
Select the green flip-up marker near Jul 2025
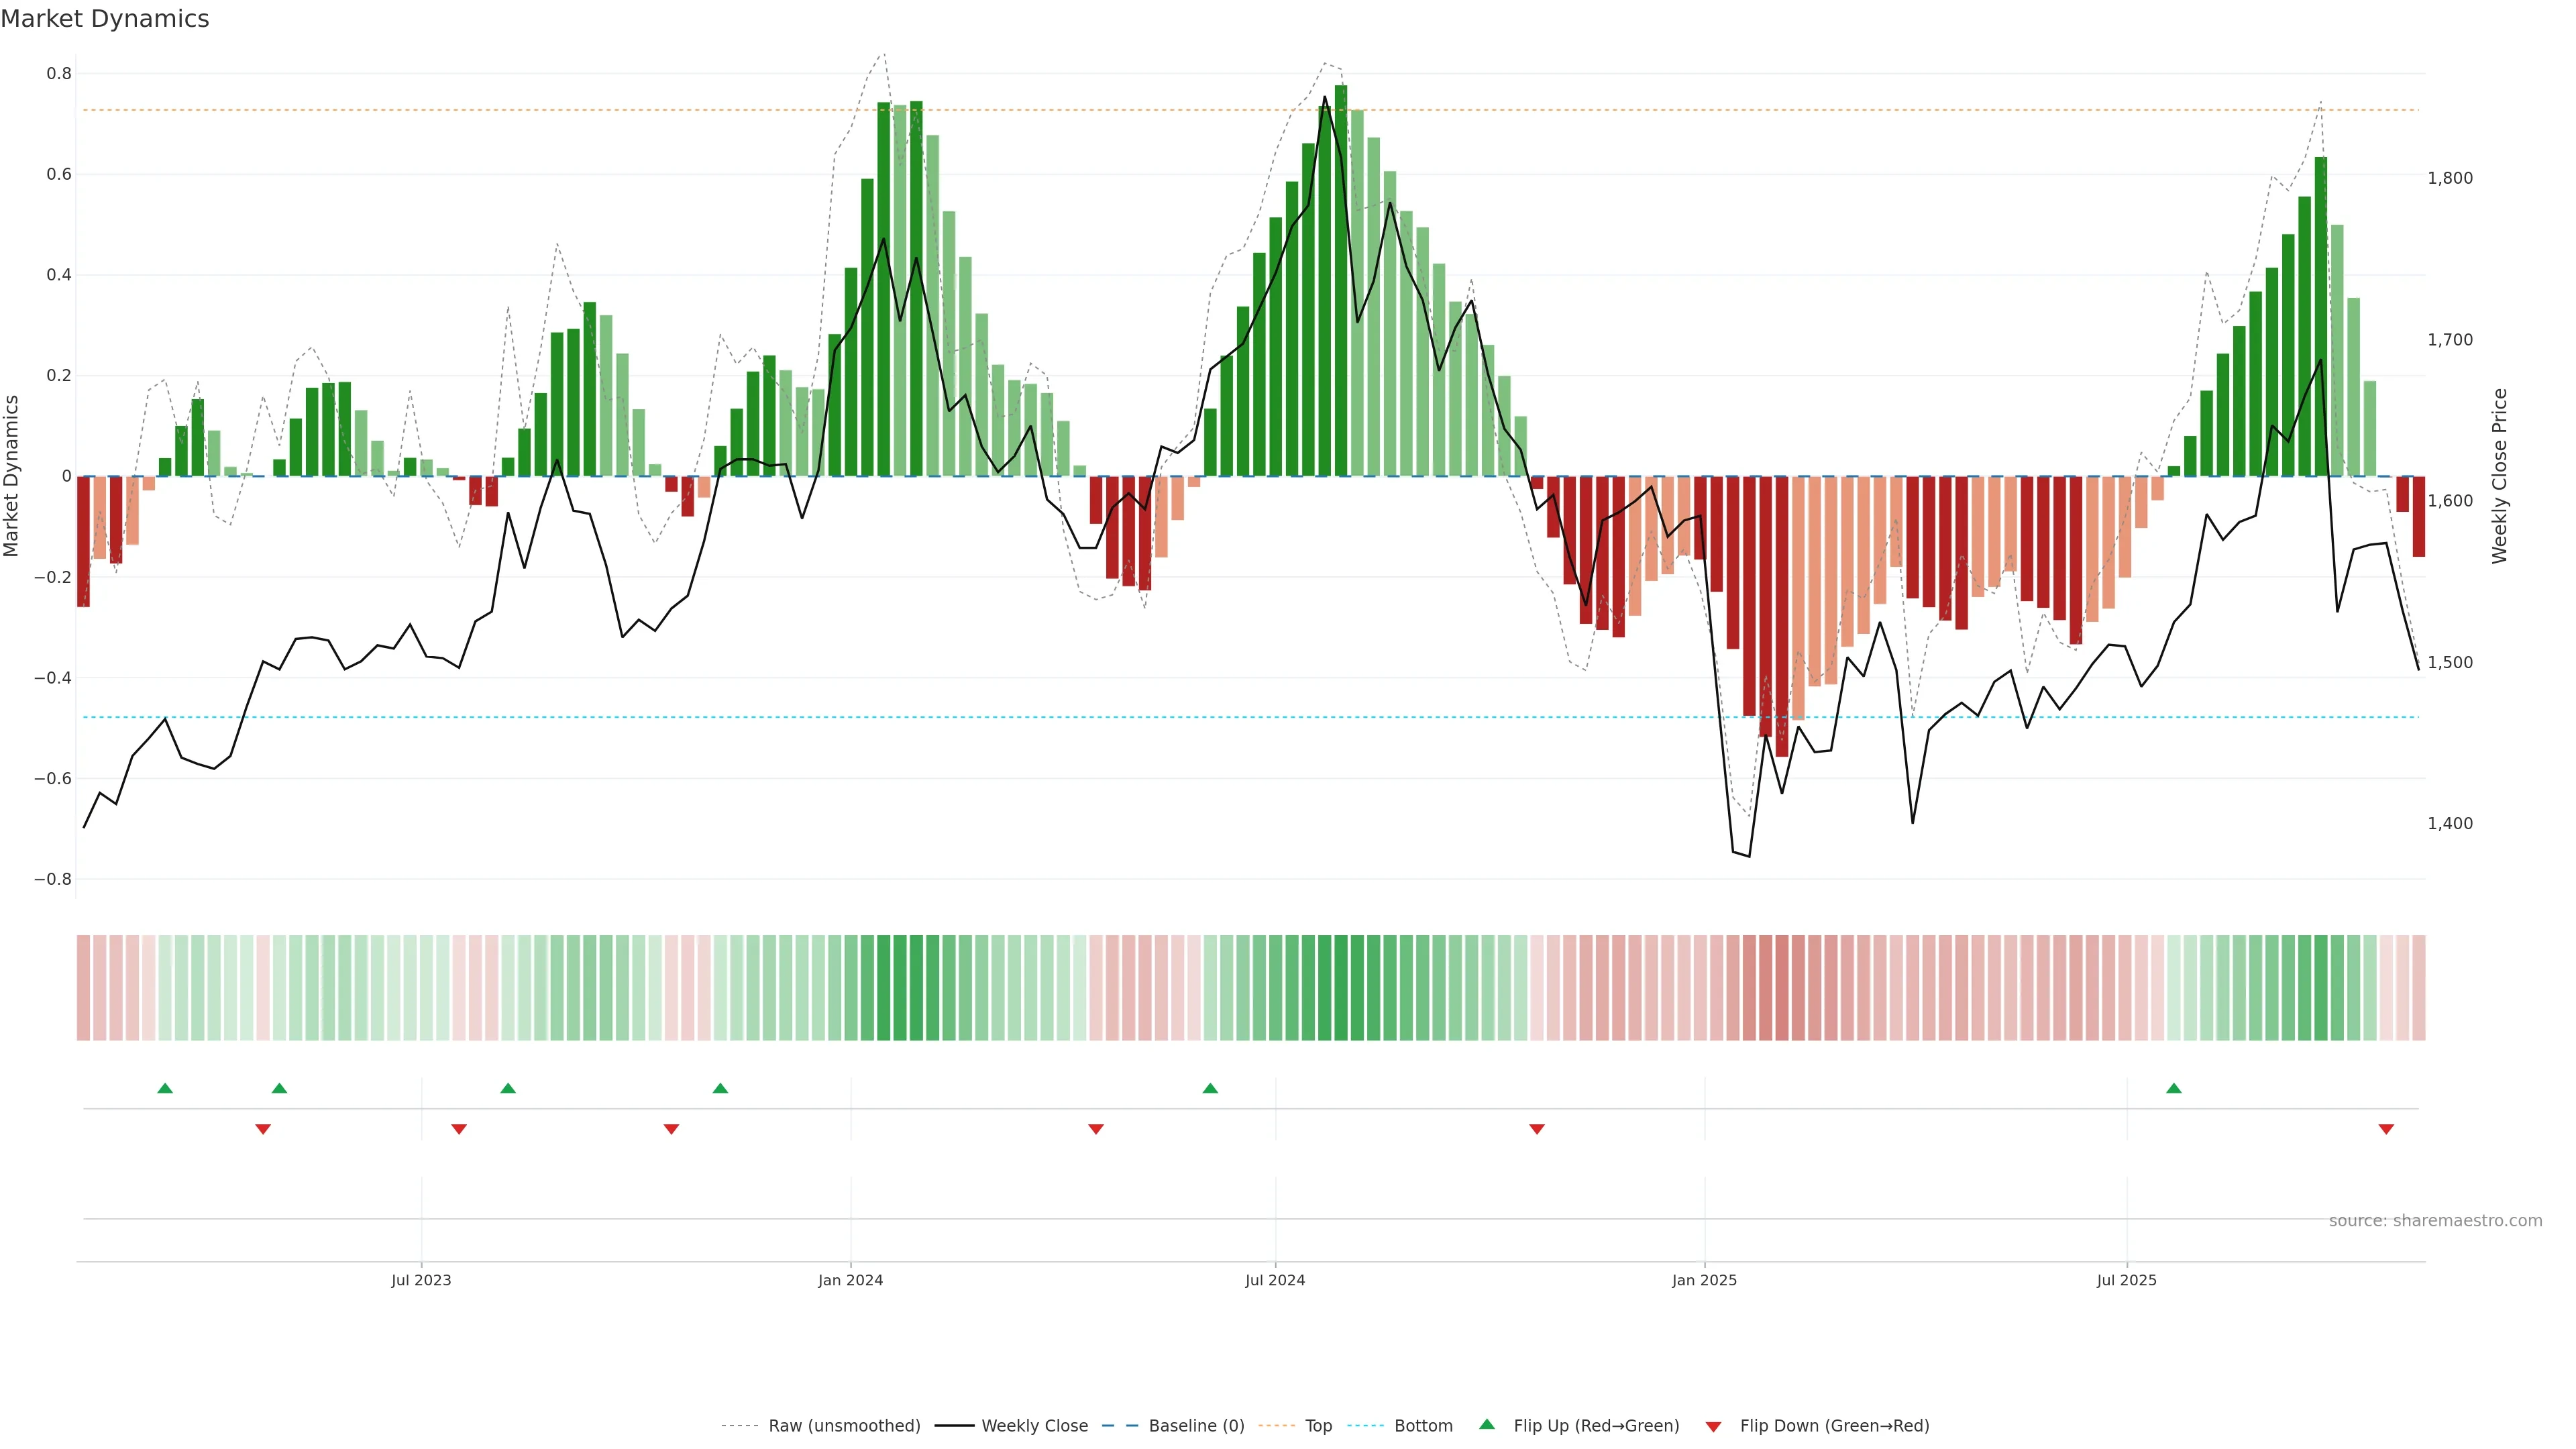pos(2173,1088)
